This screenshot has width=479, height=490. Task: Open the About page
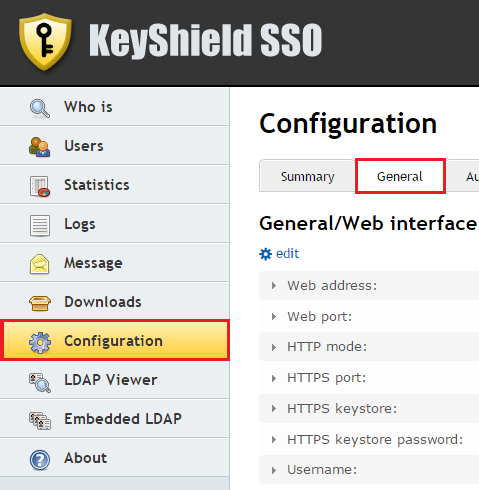tap(115, 458)
